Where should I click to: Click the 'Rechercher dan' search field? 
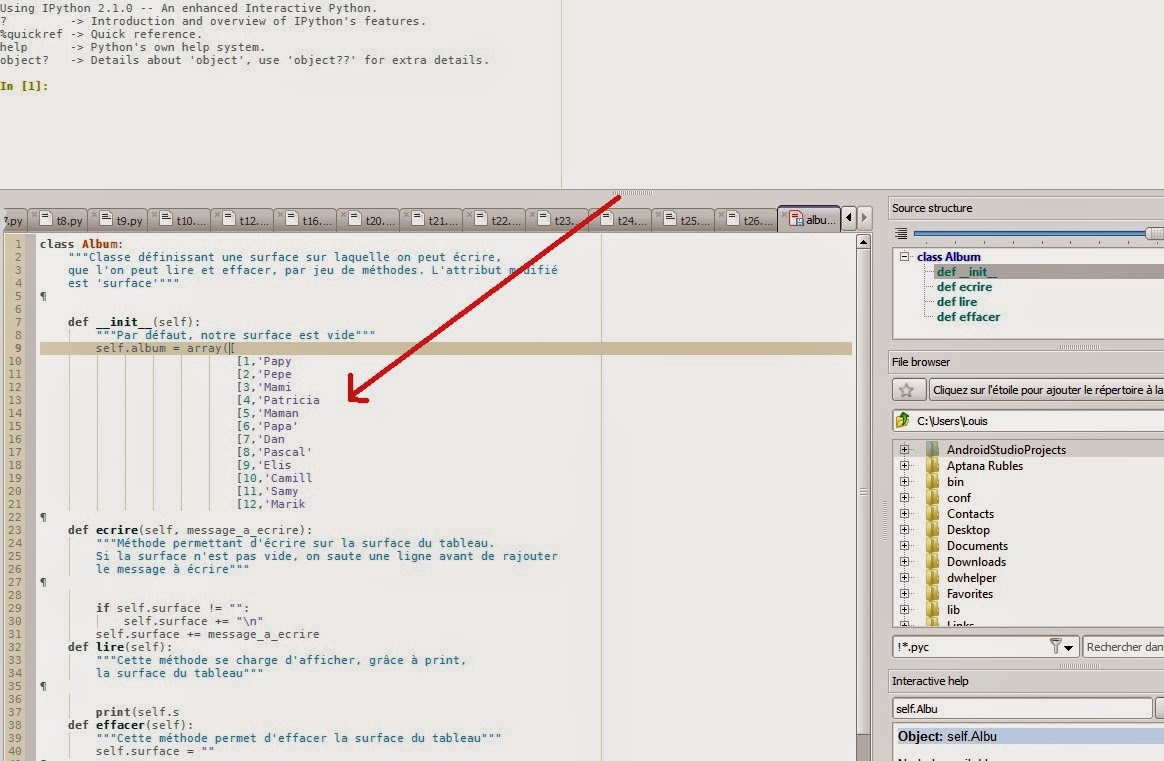pos(1123,647)
